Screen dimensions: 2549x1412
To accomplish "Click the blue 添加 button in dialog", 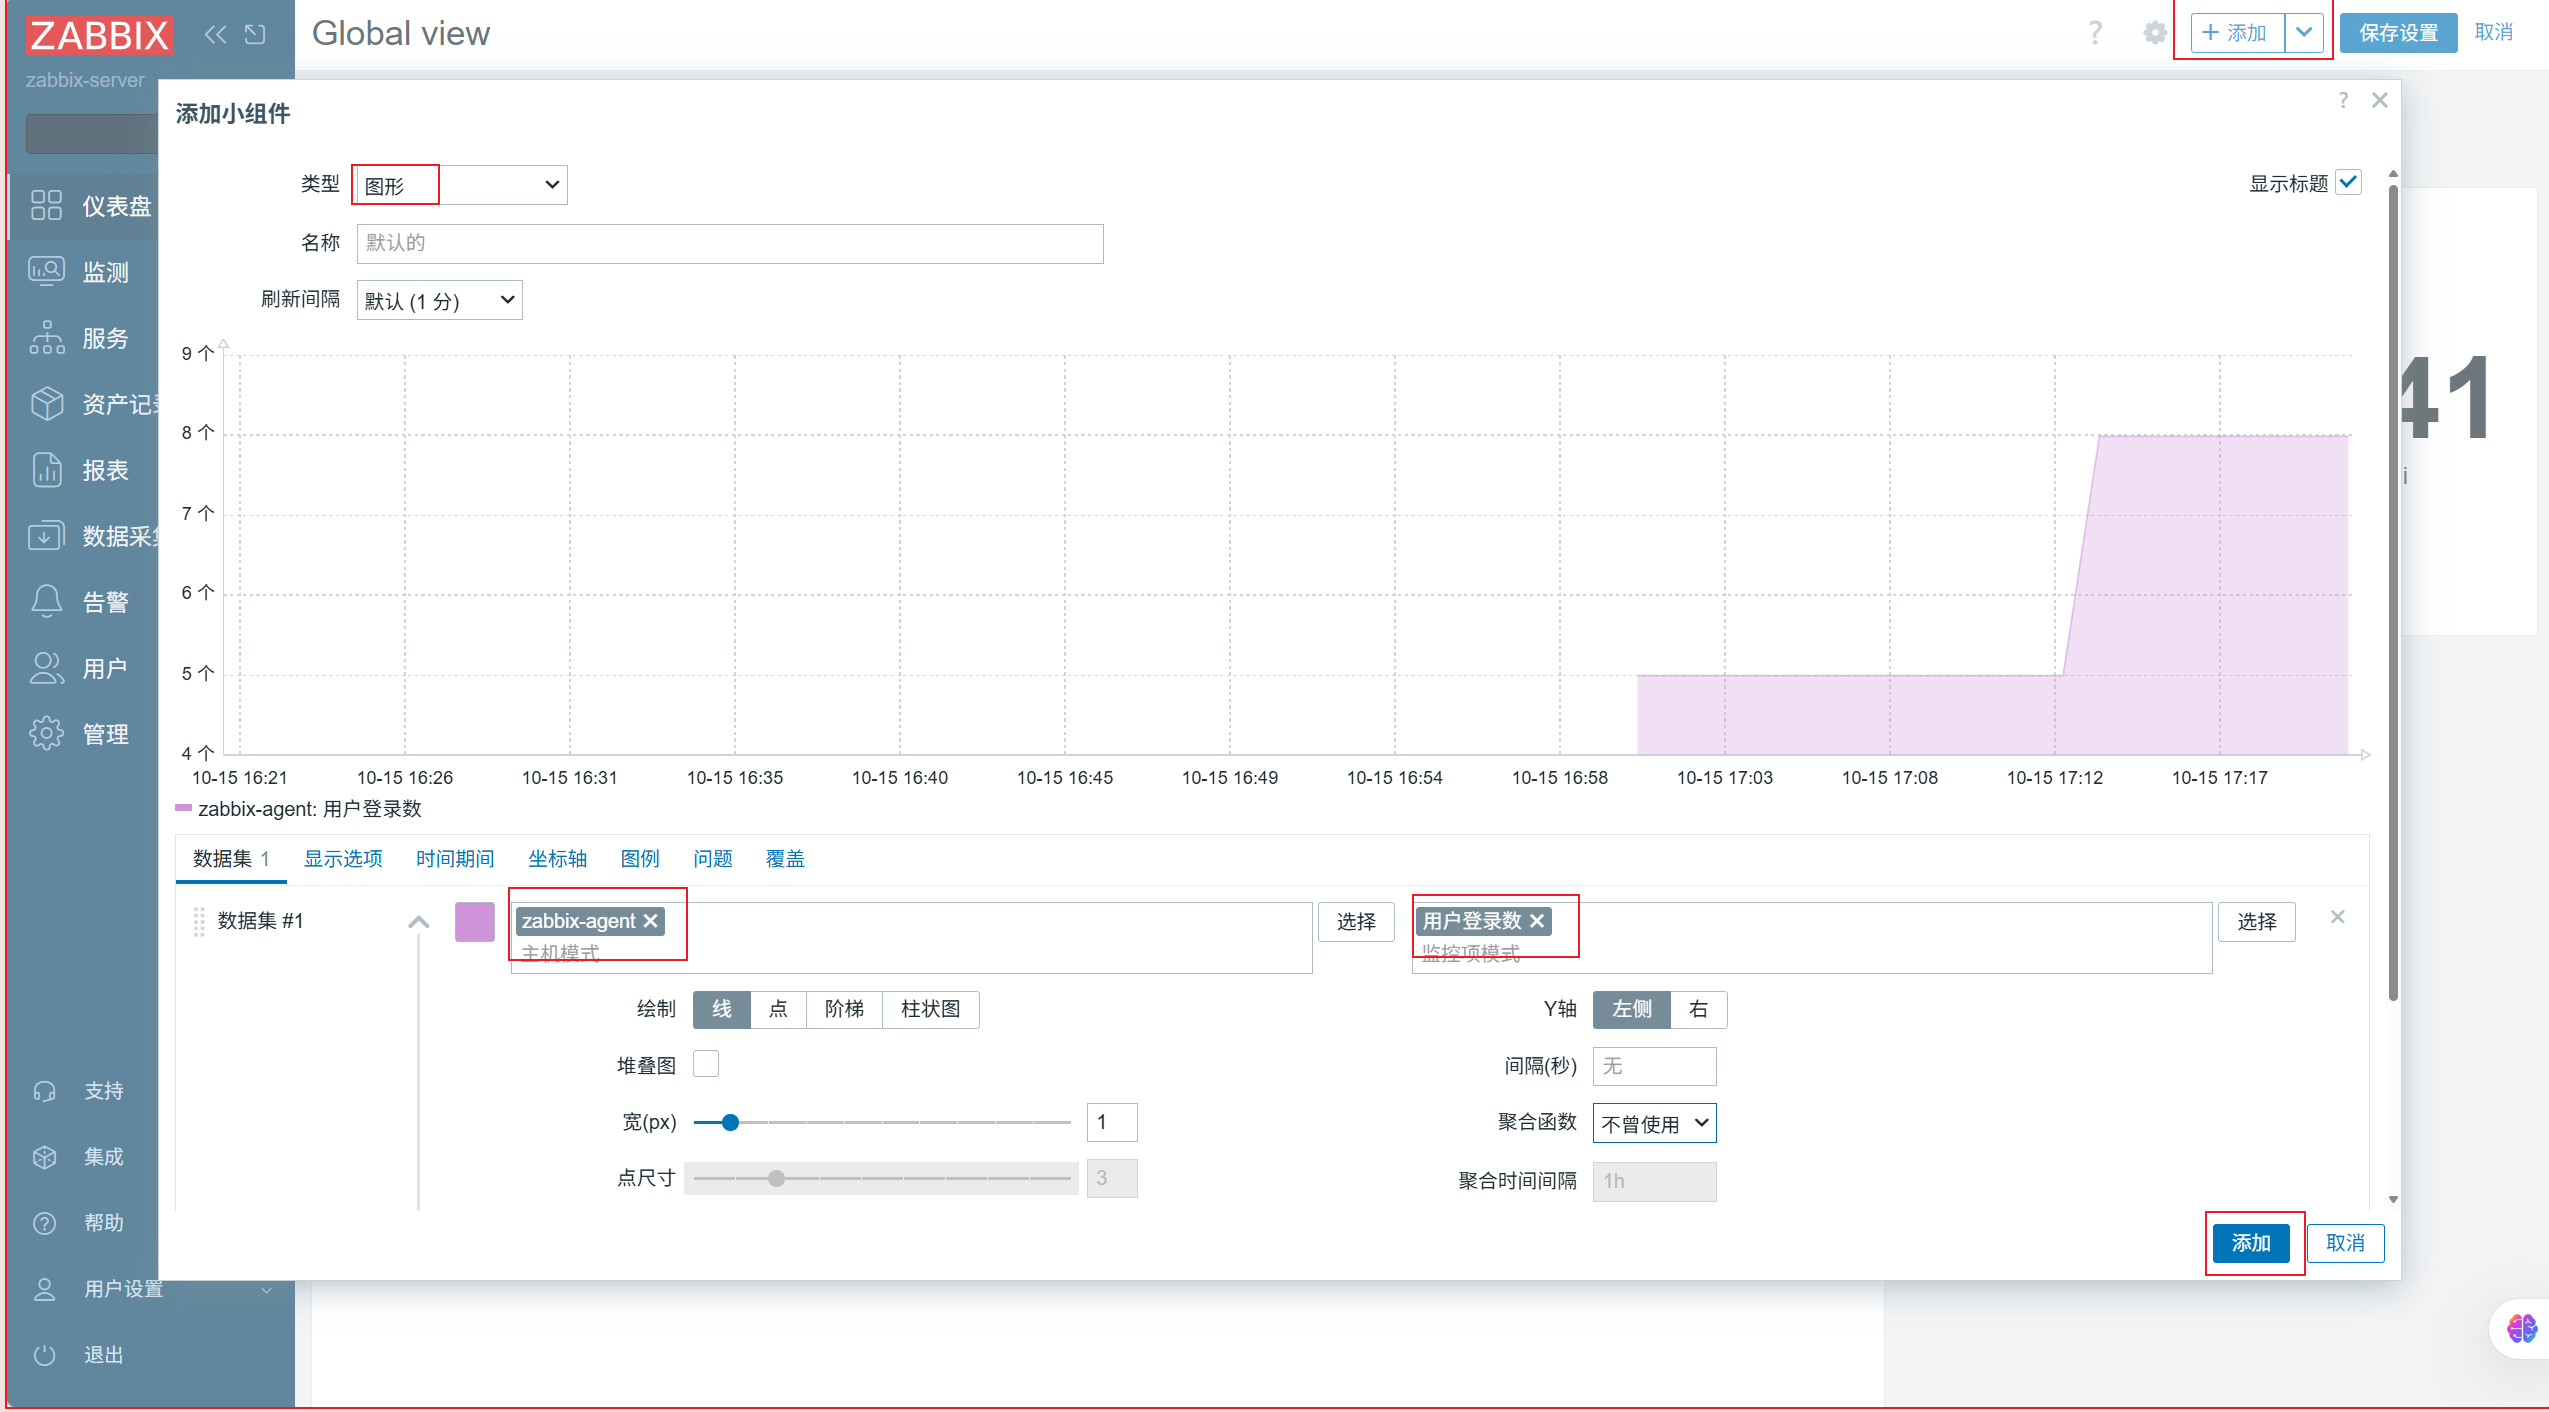I will 2250,1242.
